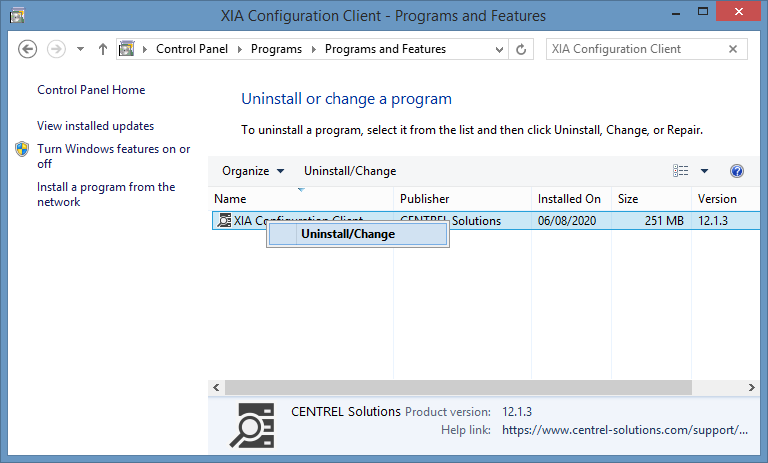This screenshot has height=463, width=768.
Task: Select the 06/08/2020 installed date cell
Action: [x=567, y=221]
